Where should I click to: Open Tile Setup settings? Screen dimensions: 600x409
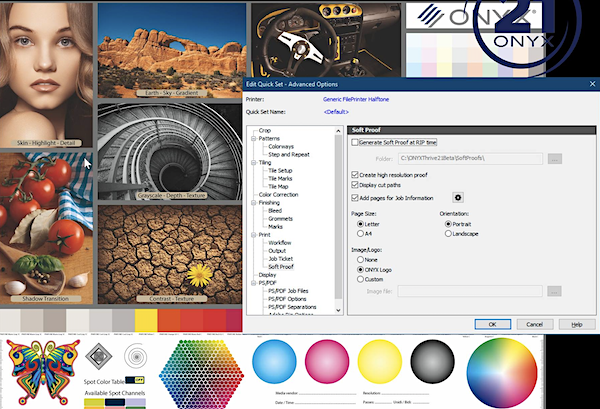click(280, 171)
